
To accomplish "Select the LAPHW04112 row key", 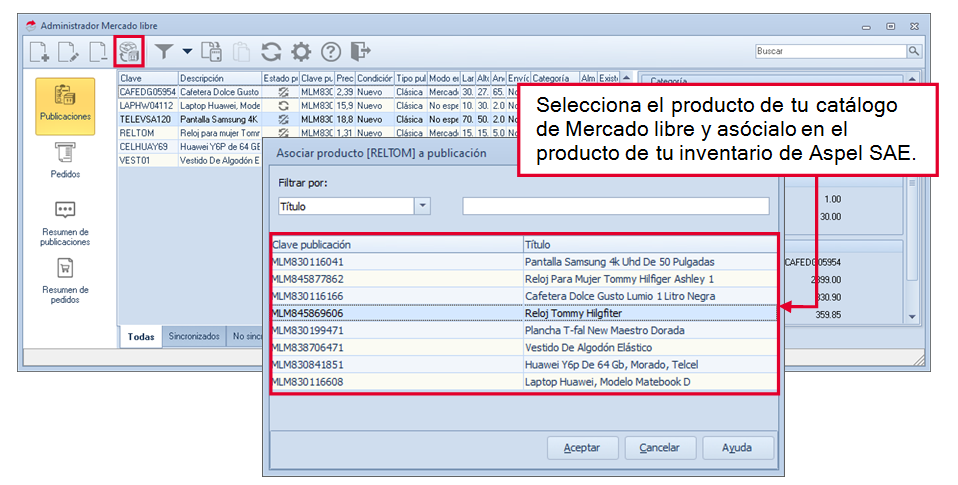I will (147, 106).
